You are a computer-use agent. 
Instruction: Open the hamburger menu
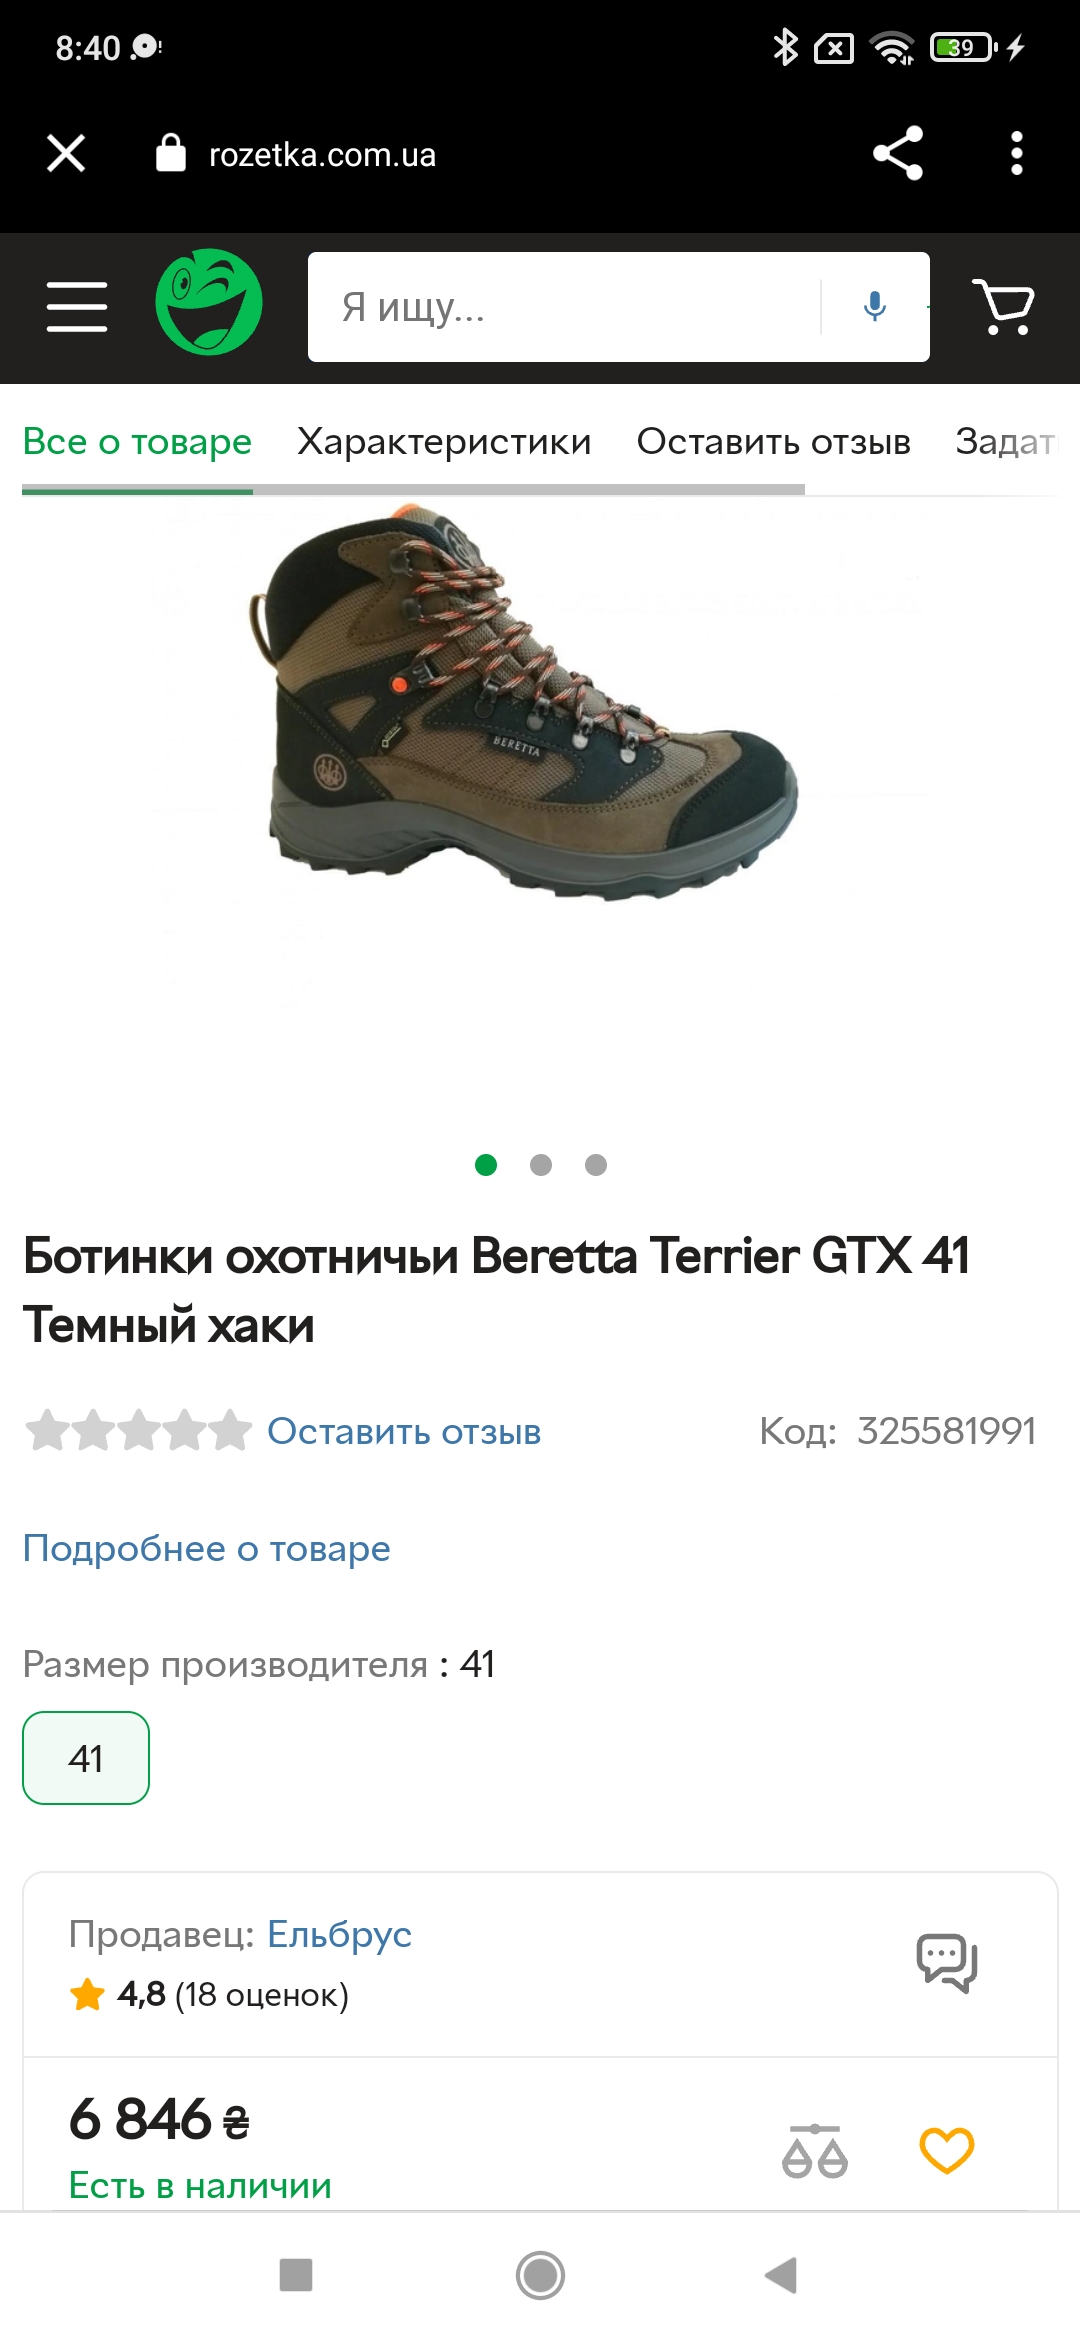point(77,306)
